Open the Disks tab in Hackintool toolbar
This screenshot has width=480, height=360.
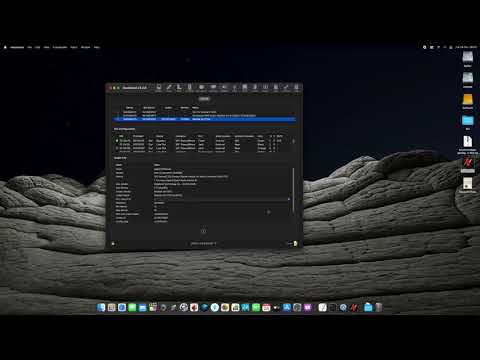pyautogui.click(x=245, y=88)
